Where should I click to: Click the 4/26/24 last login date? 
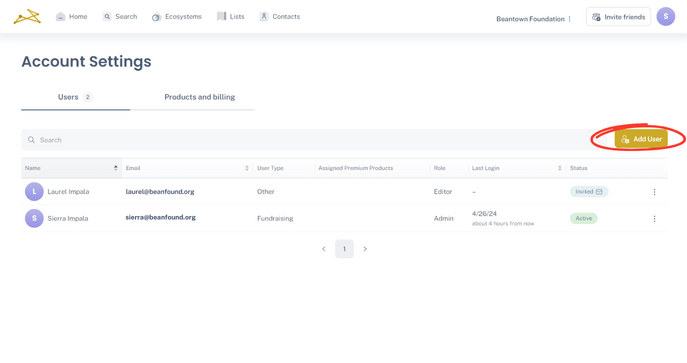click(484, 214)
